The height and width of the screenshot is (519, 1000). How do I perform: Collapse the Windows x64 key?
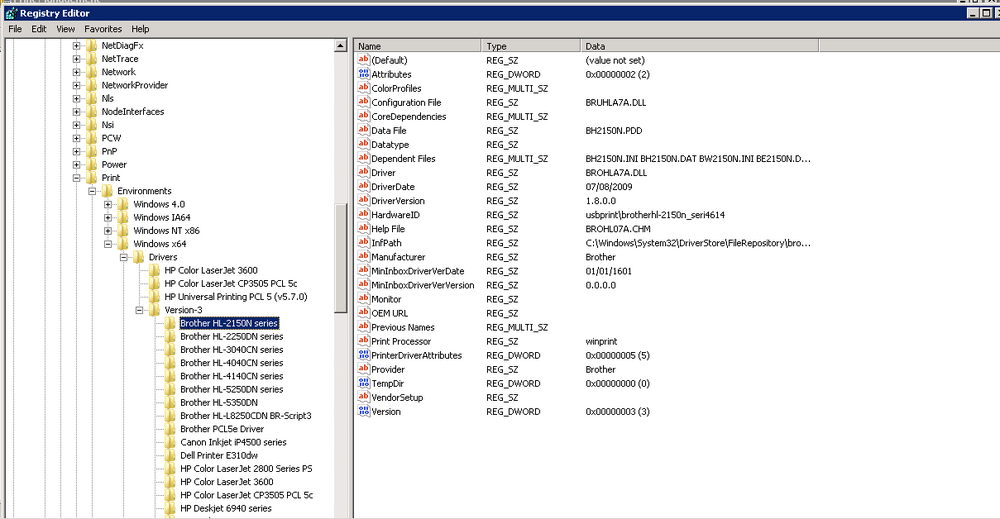pyautogui.click(x=108, y=244)
